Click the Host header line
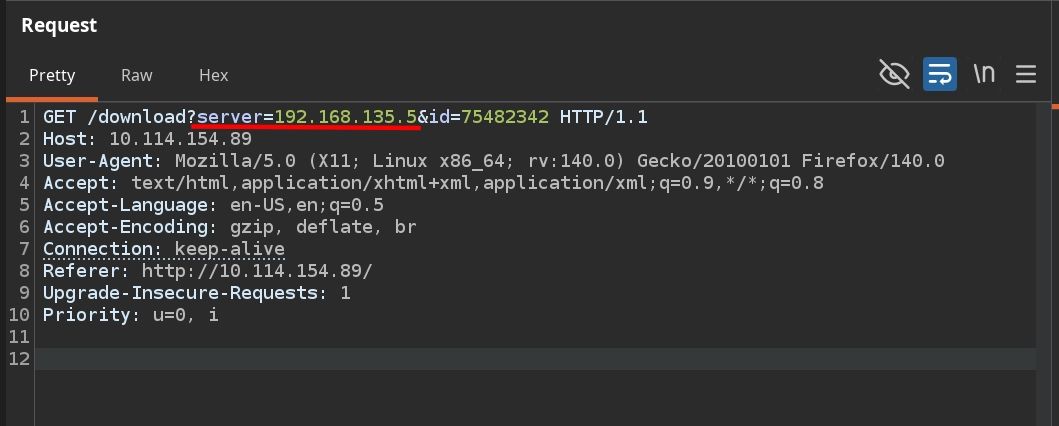This screenshot has width=1059, height=426. pyautogui.click(x=147, y=139)
